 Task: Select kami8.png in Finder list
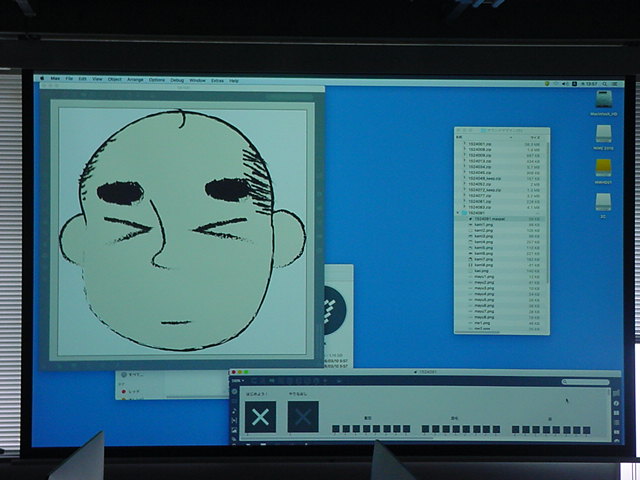click(484, 265)
